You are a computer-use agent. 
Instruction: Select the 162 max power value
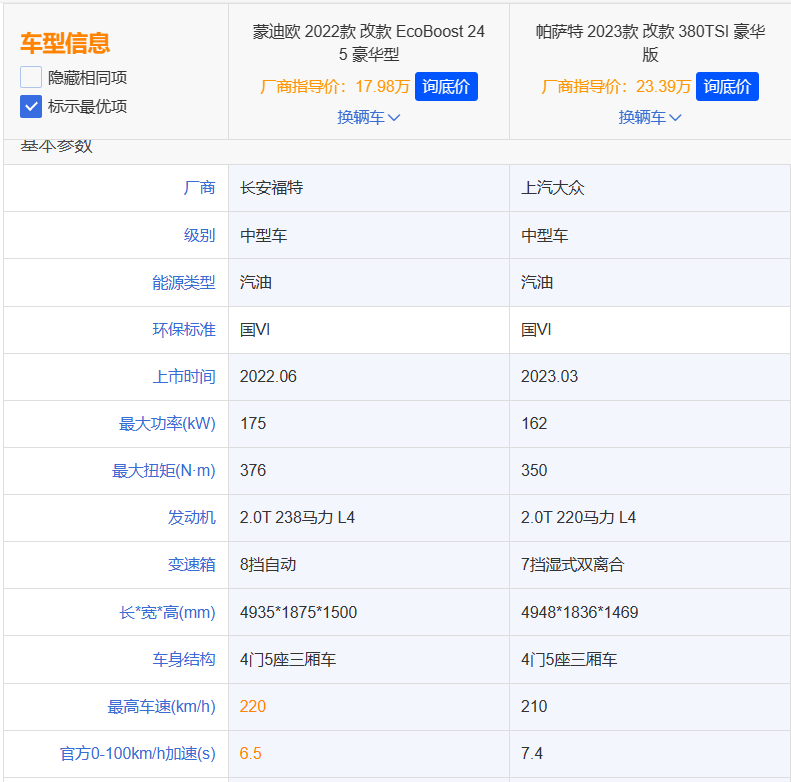point(534,423)
